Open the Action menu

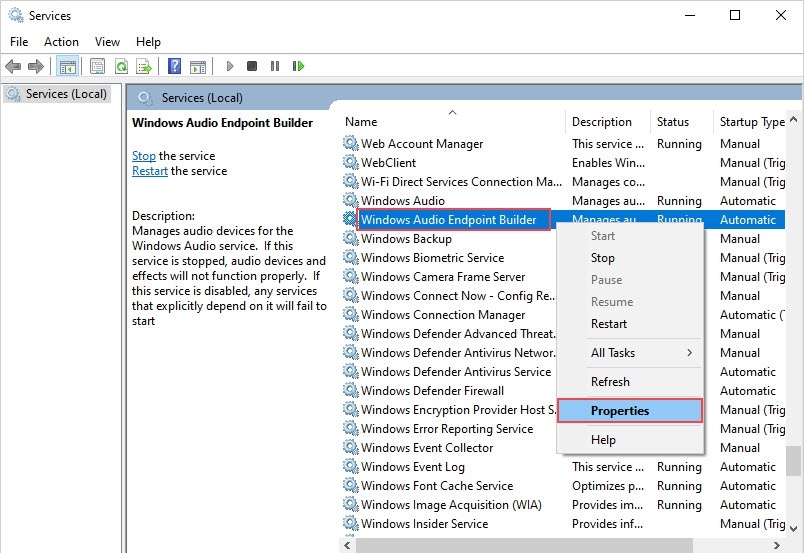61,42
